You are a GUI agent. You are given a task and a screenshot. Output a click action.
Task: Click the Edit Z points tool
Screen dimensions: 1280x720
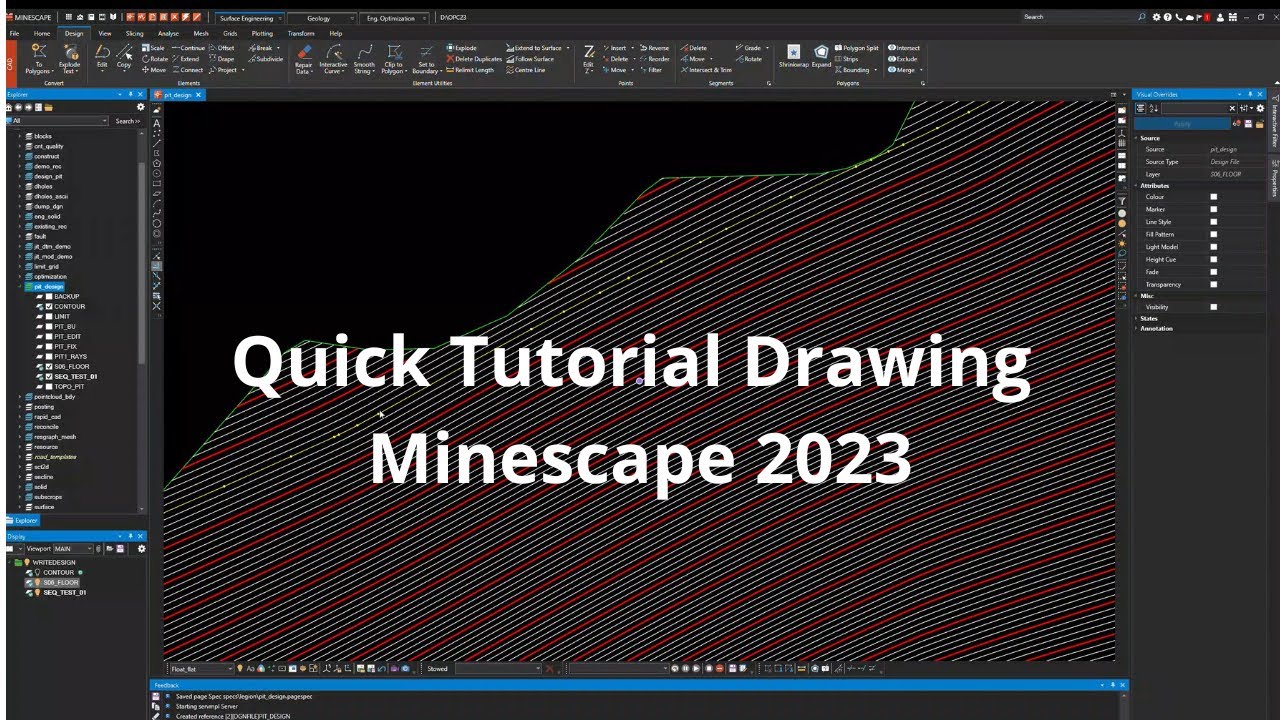point(589,57)
